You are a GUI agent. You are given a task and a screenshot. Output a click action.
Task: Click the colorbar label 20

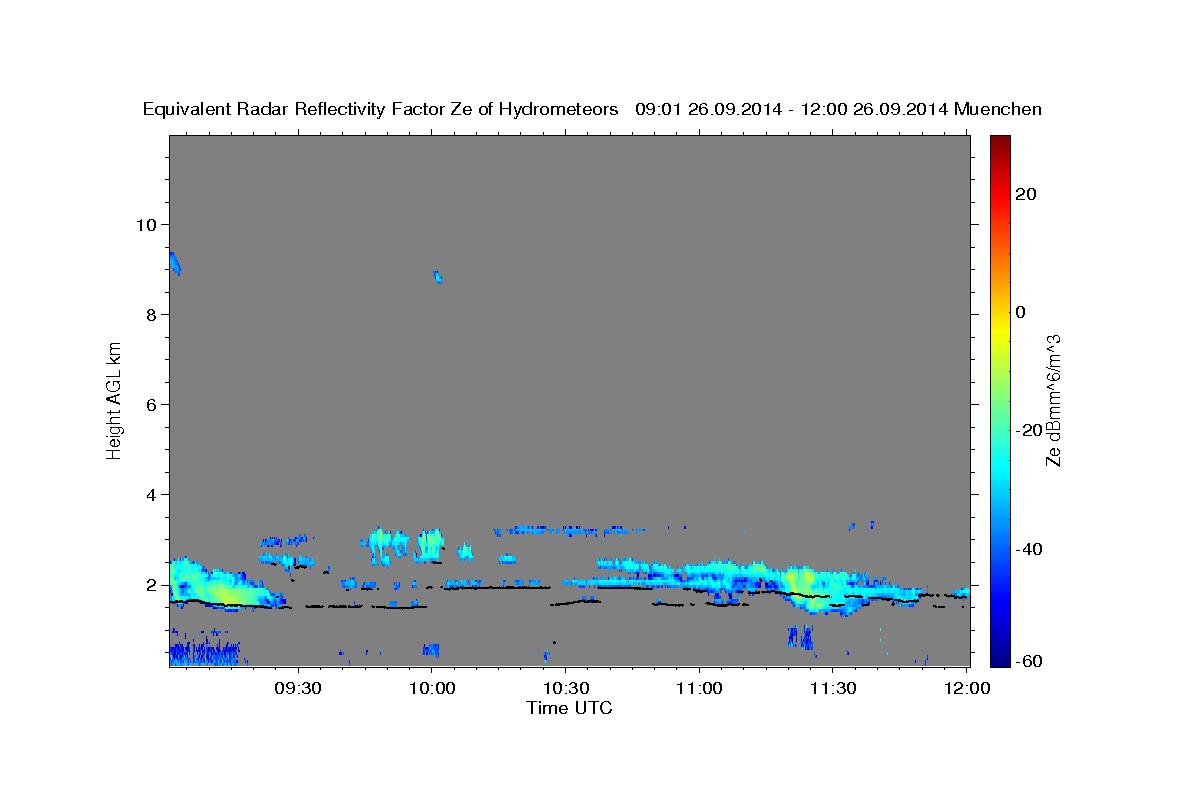coord(1025,194)
